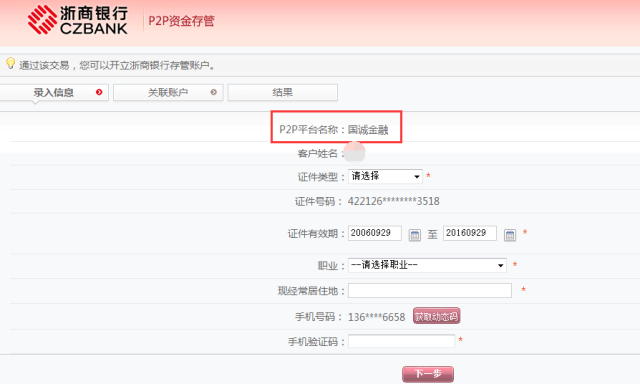Click the P2P资金存管 header title
The width and height of the screenshot is (640, 384).
[x=181, y=21]
